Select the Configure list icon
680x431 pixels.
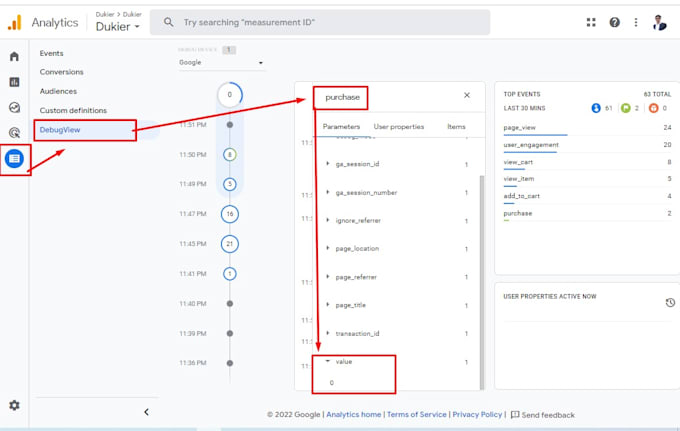pyautogui.click(x=14, y=159)
